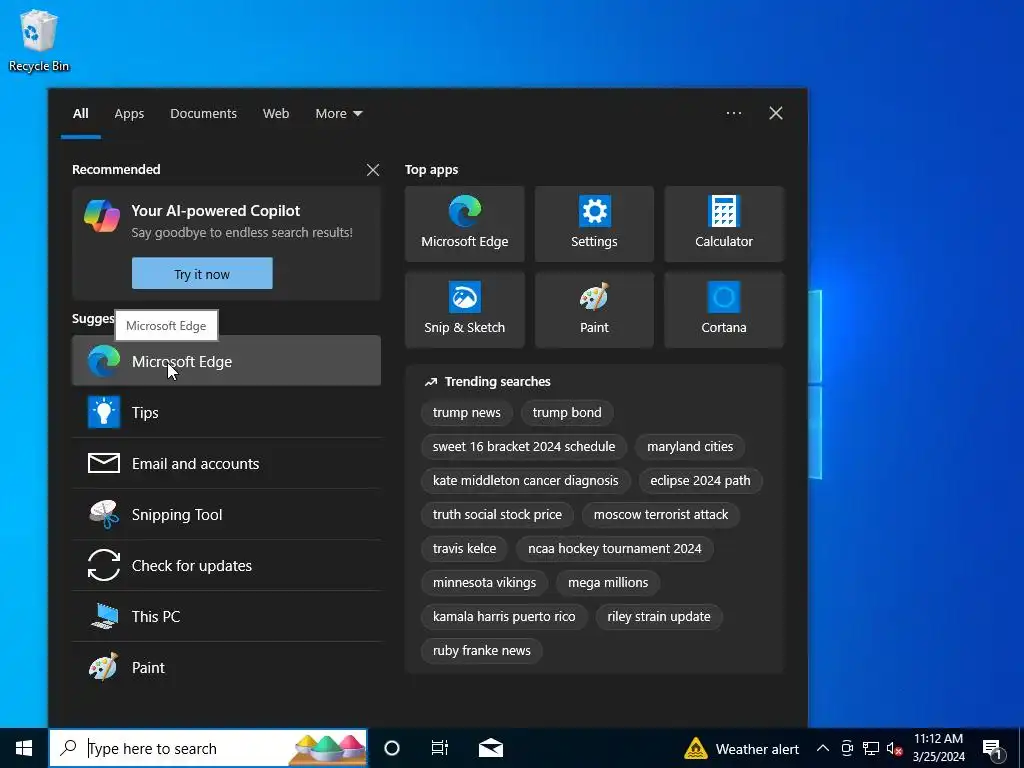Search trending 'minnesota vikings'
The width and height of the screenshot is (1024, 768).
(484, 583)
